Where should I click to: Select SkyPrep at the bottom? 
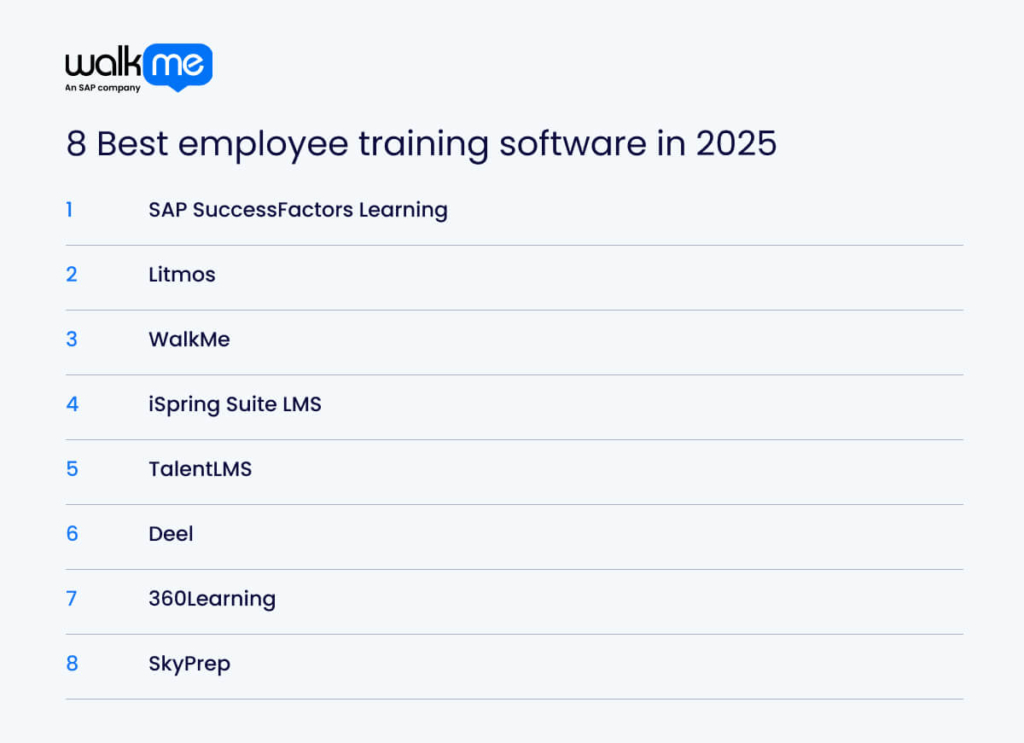click(189, 664)
